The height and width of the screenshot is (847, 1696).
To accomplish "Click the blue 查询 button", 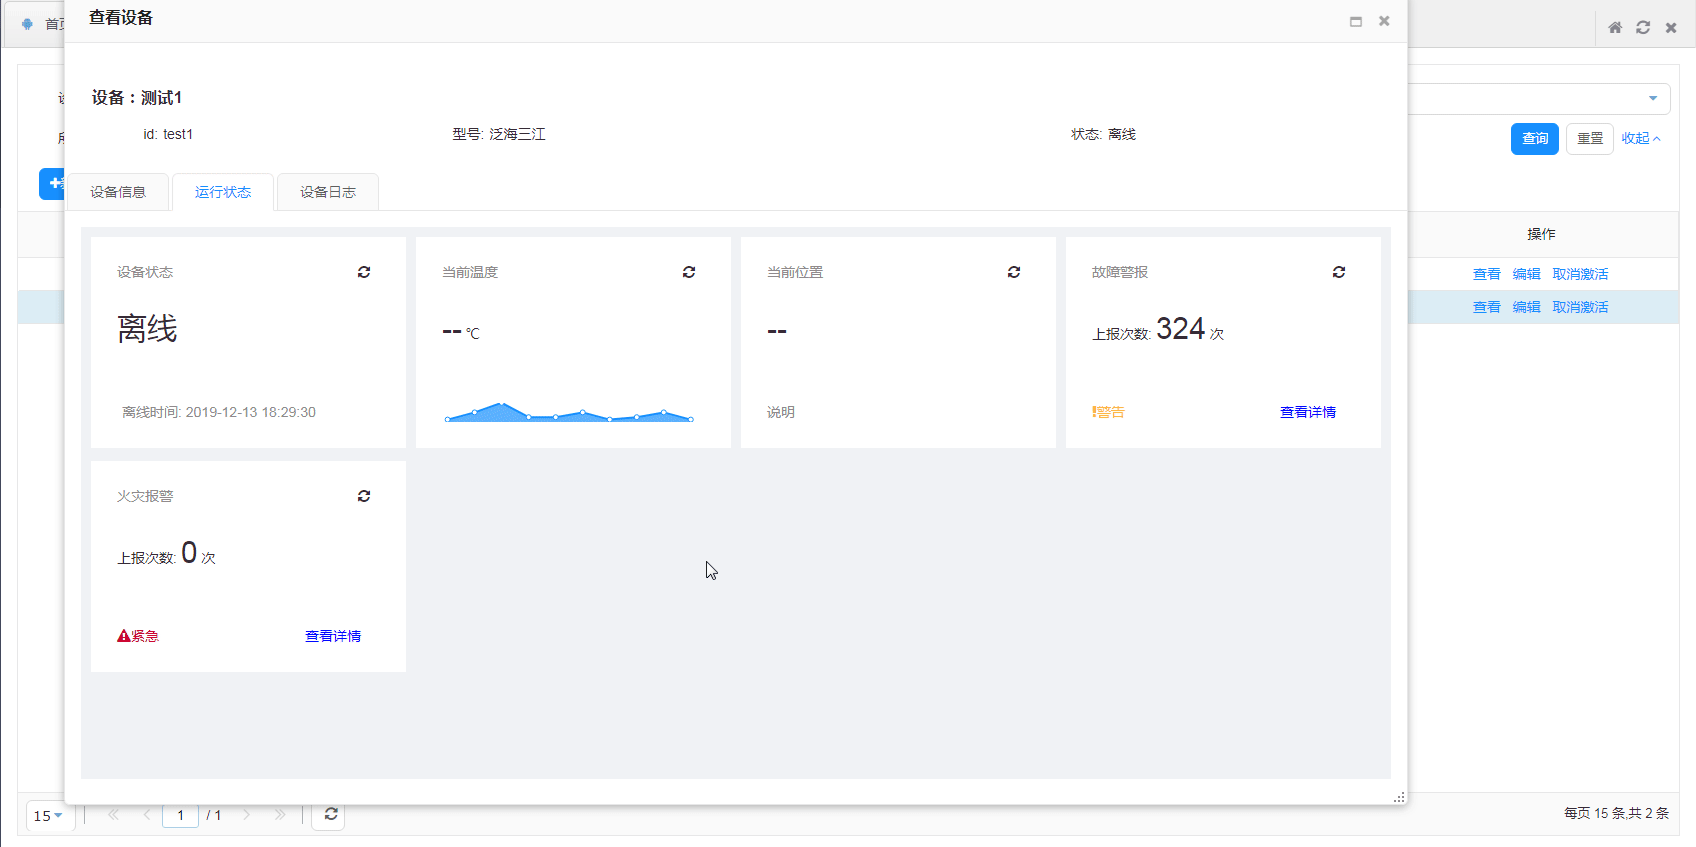I will coord(1534,138).
